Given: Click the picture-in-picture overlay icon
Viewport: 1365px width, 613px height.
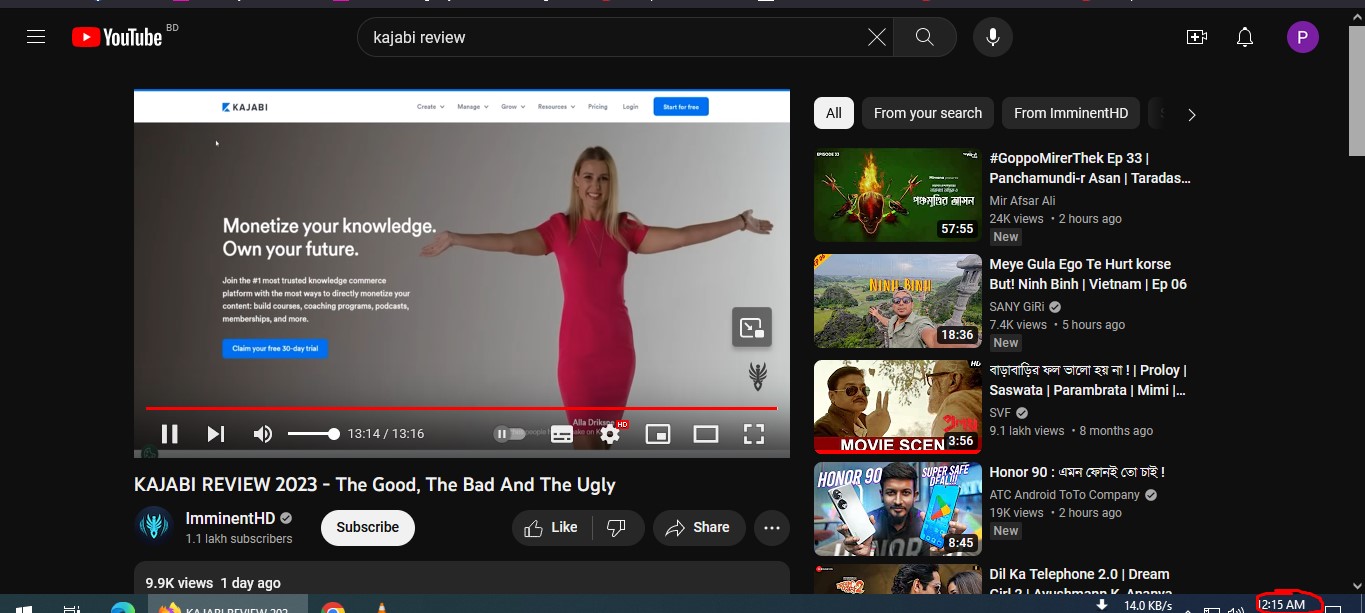Looking at the screenshot, I should click(x=751, y=327).
